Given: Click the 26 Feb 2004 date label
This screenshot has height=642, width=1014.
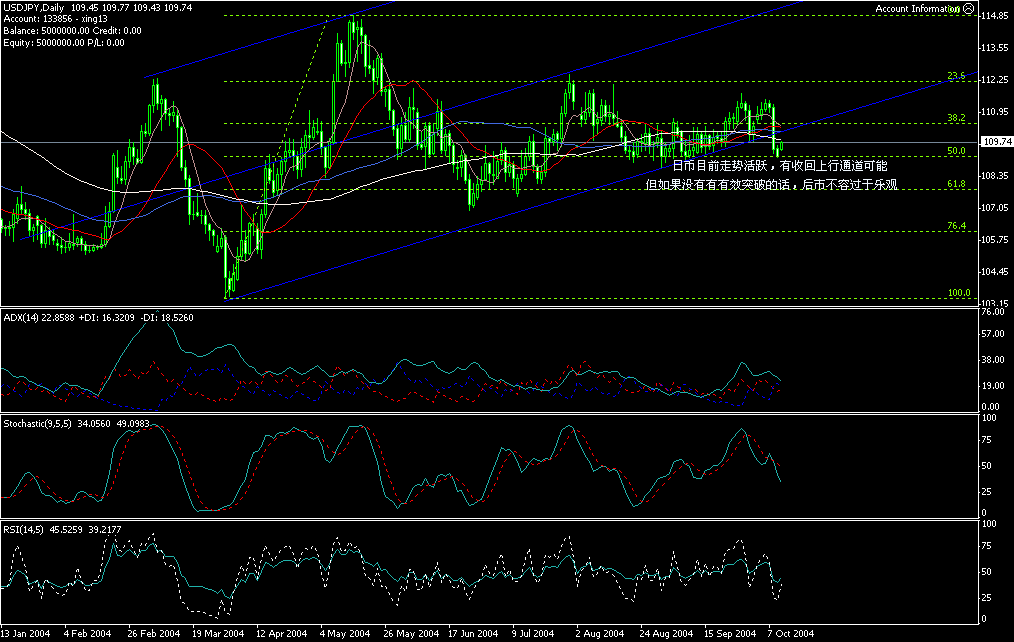Looking at the screenshot, I should [x=153, y=634].
